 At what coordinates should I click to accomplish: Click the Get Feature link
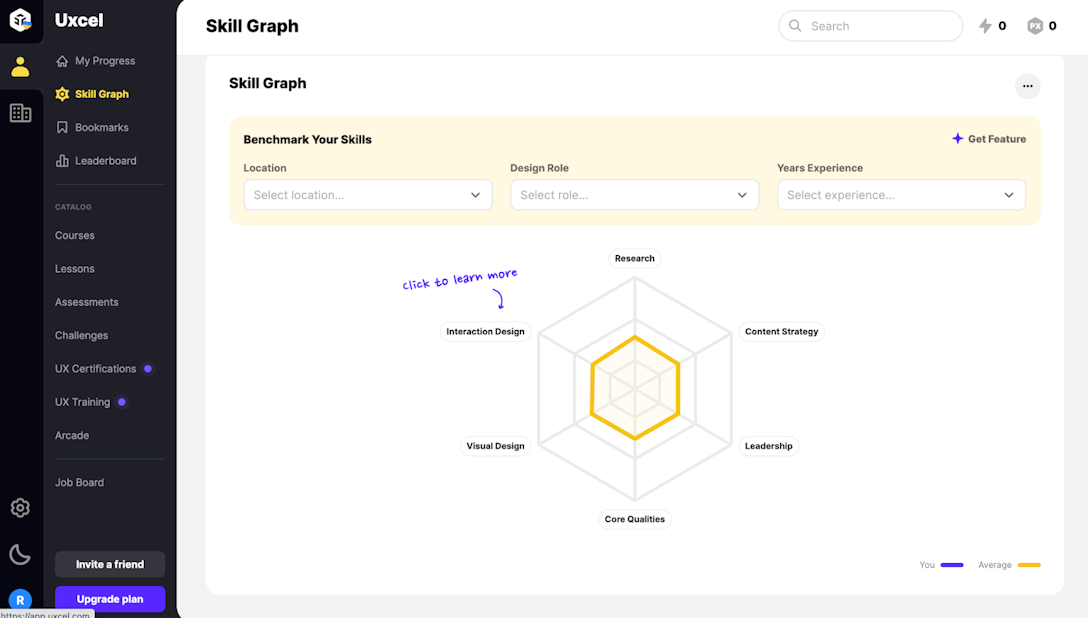pyautogui.click(x=989, y=139)
